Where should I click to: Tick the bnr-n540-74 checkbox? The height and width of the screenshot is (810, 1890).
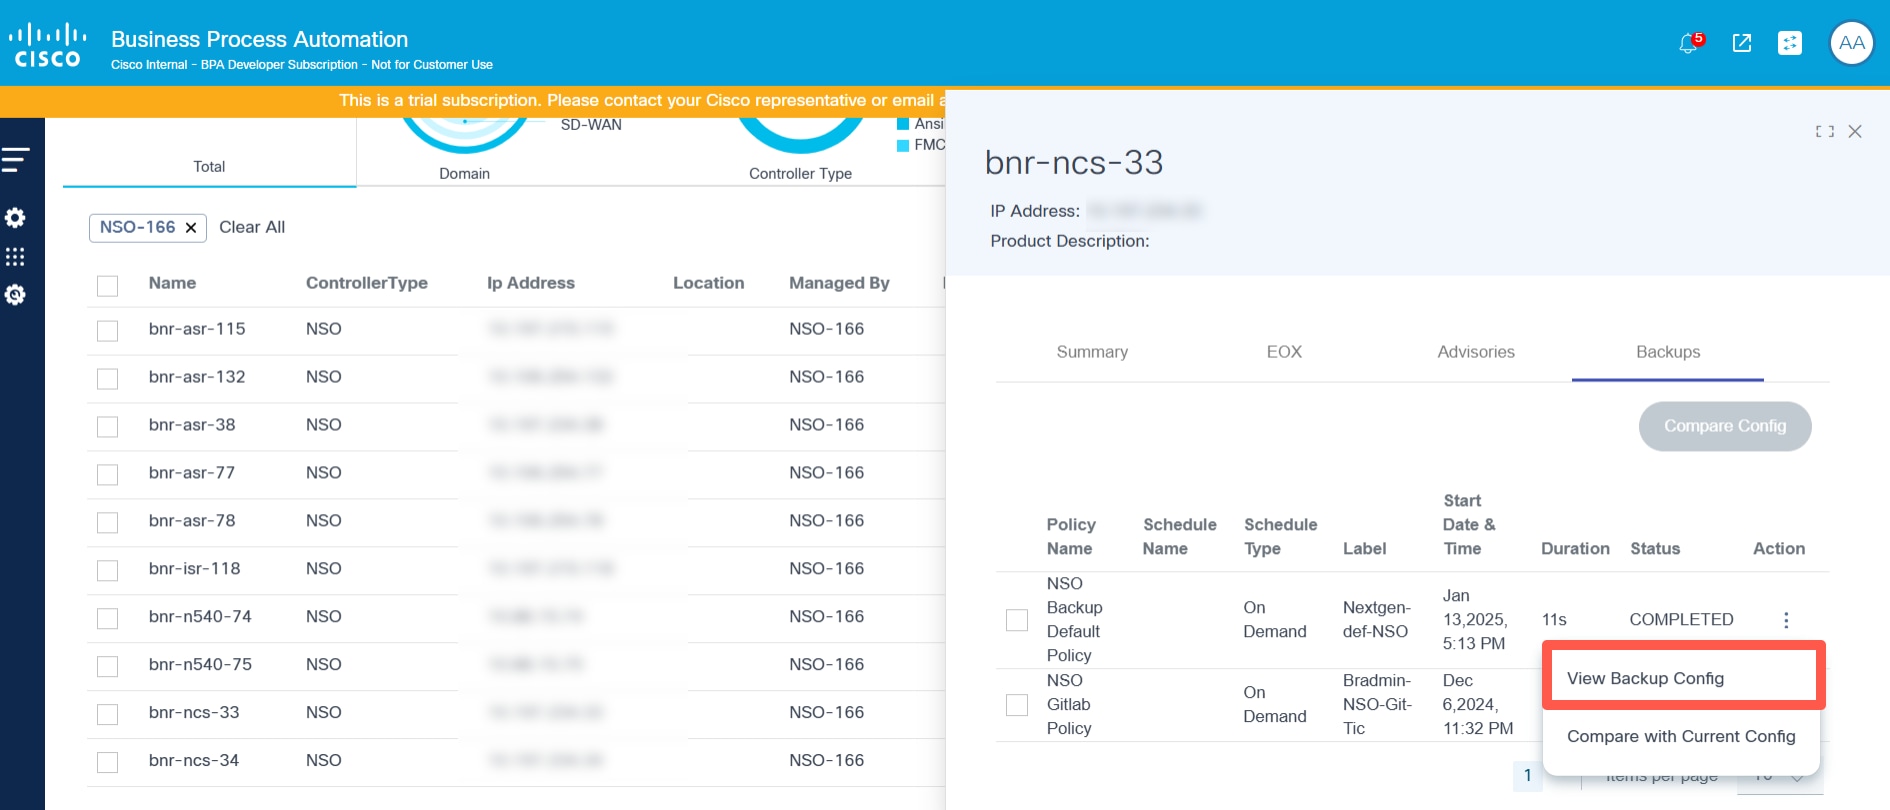pyautogui.click(x=107, y=619)
